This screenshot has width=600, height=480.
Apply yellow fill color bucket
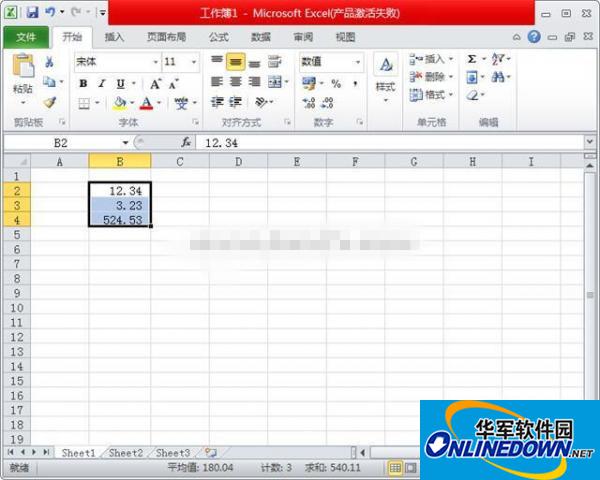pyautogui.click(x=120, y=103)
